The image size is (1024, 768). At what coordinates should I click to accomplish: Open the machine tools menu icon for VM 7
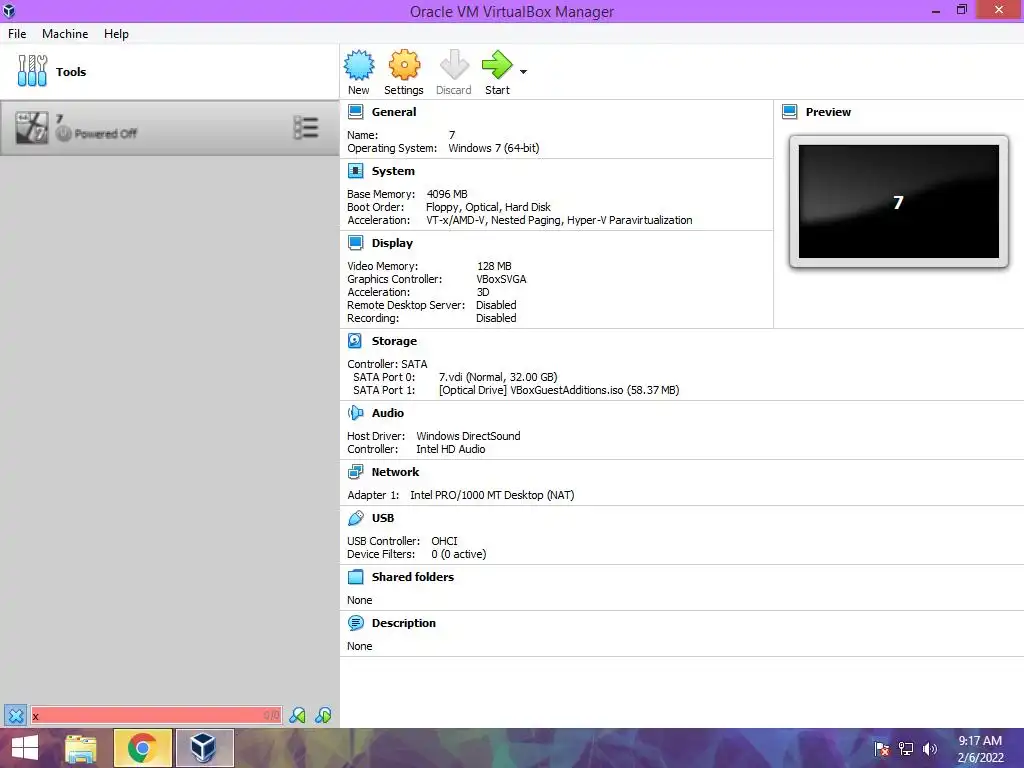pos(306,127)
